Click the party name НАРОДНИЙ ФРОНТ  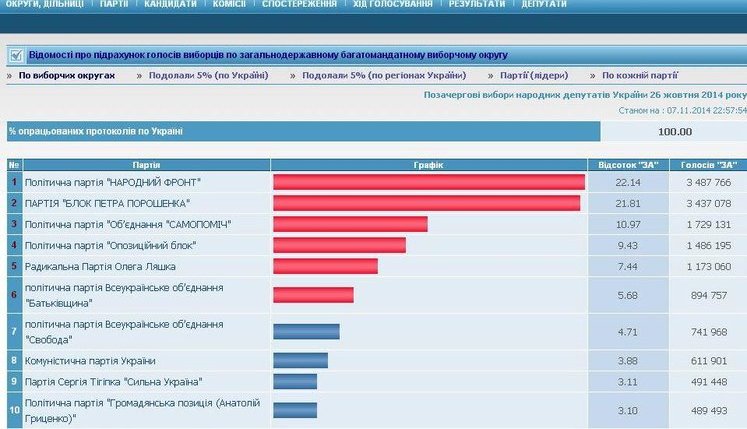[x=113, y=183]
